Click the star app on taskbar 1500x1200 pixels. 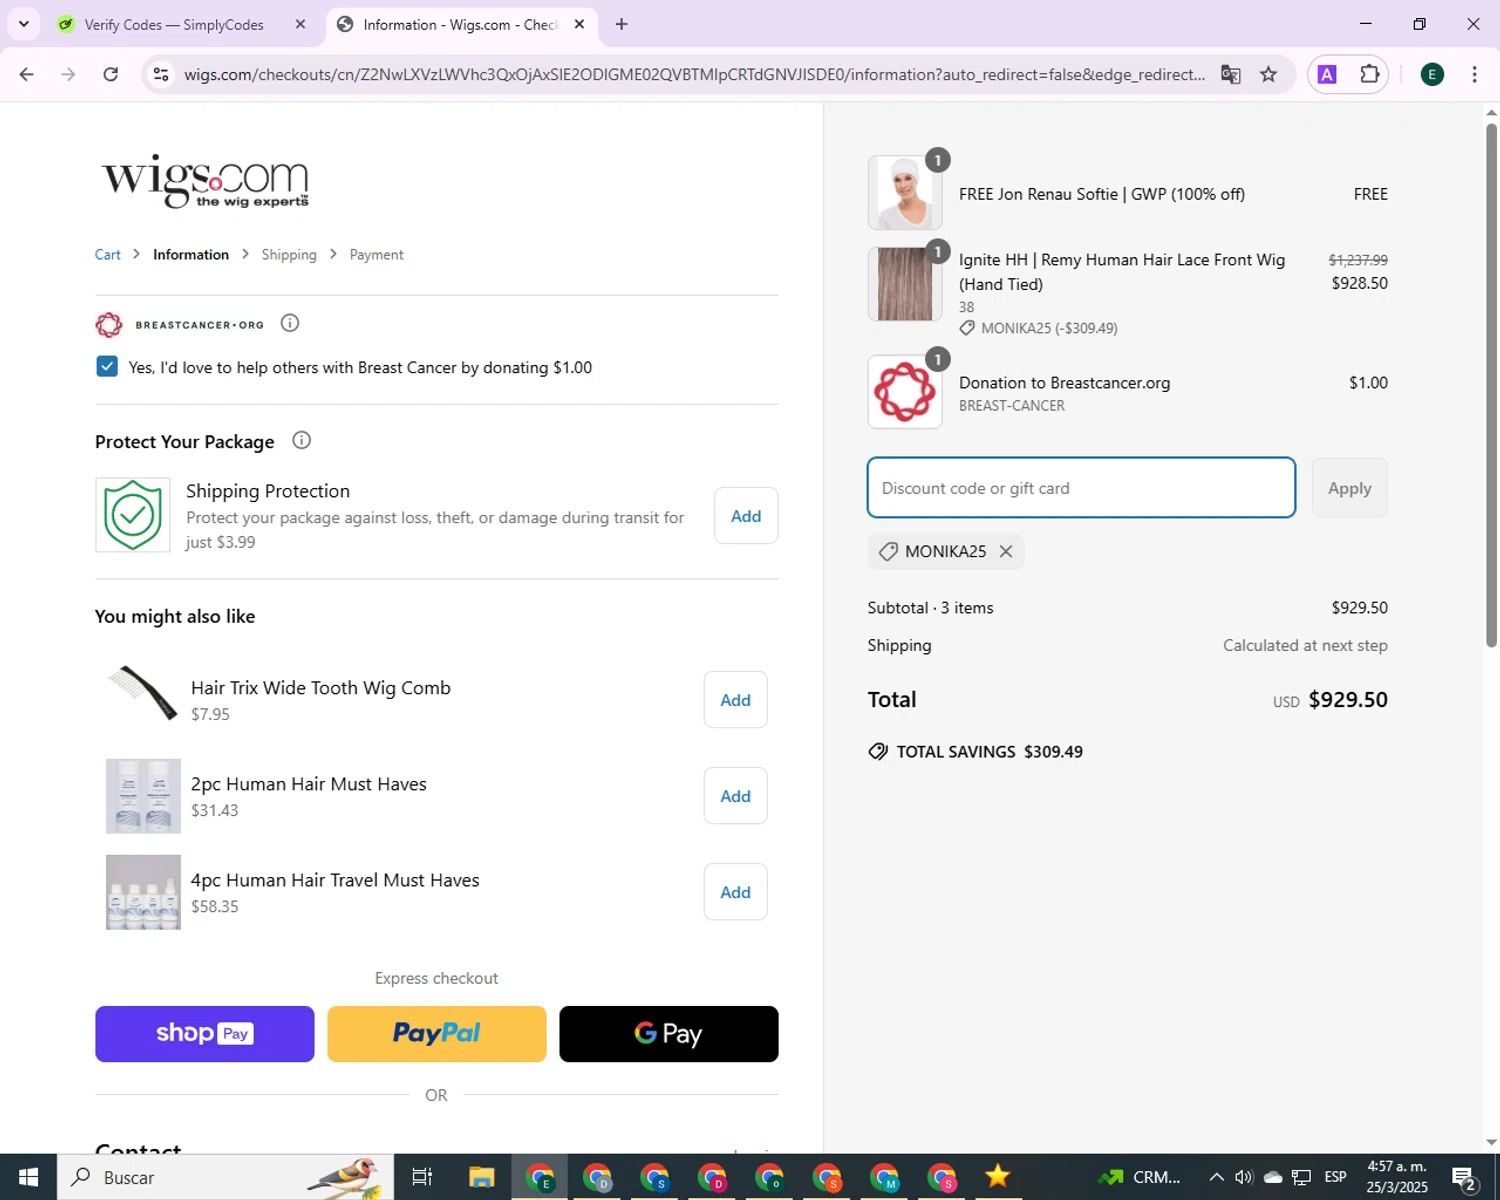(x=997, y=1177)
